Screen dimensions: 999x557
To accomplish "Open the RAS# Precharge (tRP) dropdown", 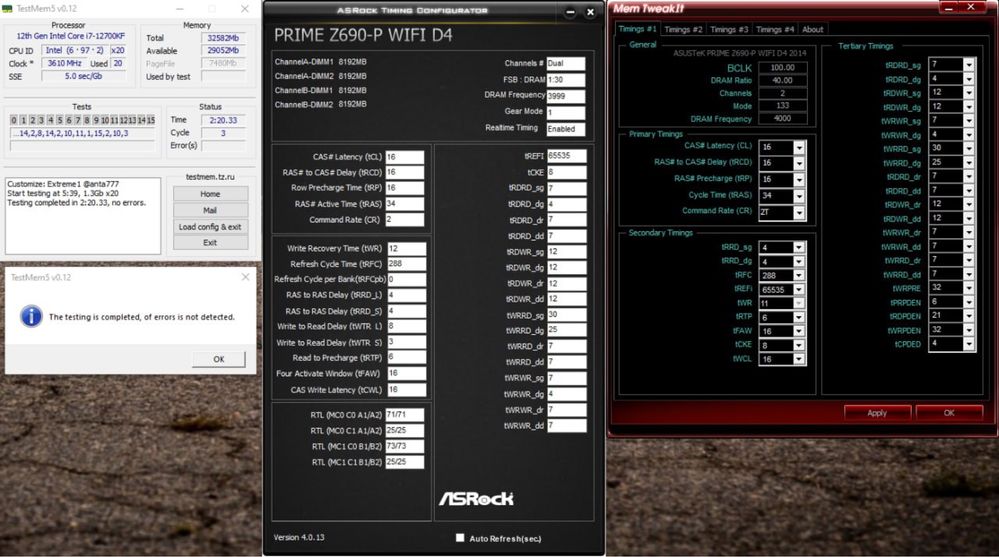I will (x=799, y=180).
